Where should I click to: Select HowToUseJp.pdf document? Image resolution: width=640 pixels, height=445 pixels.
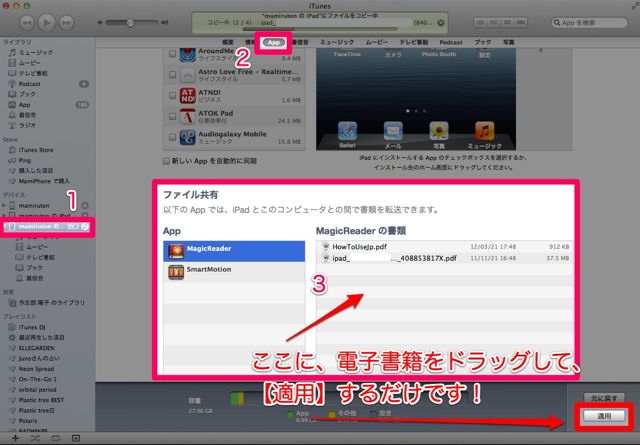point(445,247)
